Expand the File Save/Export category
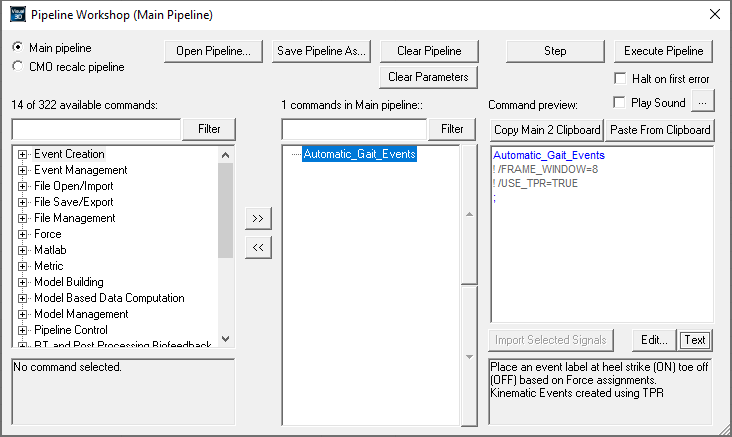 tap(22, 202)
